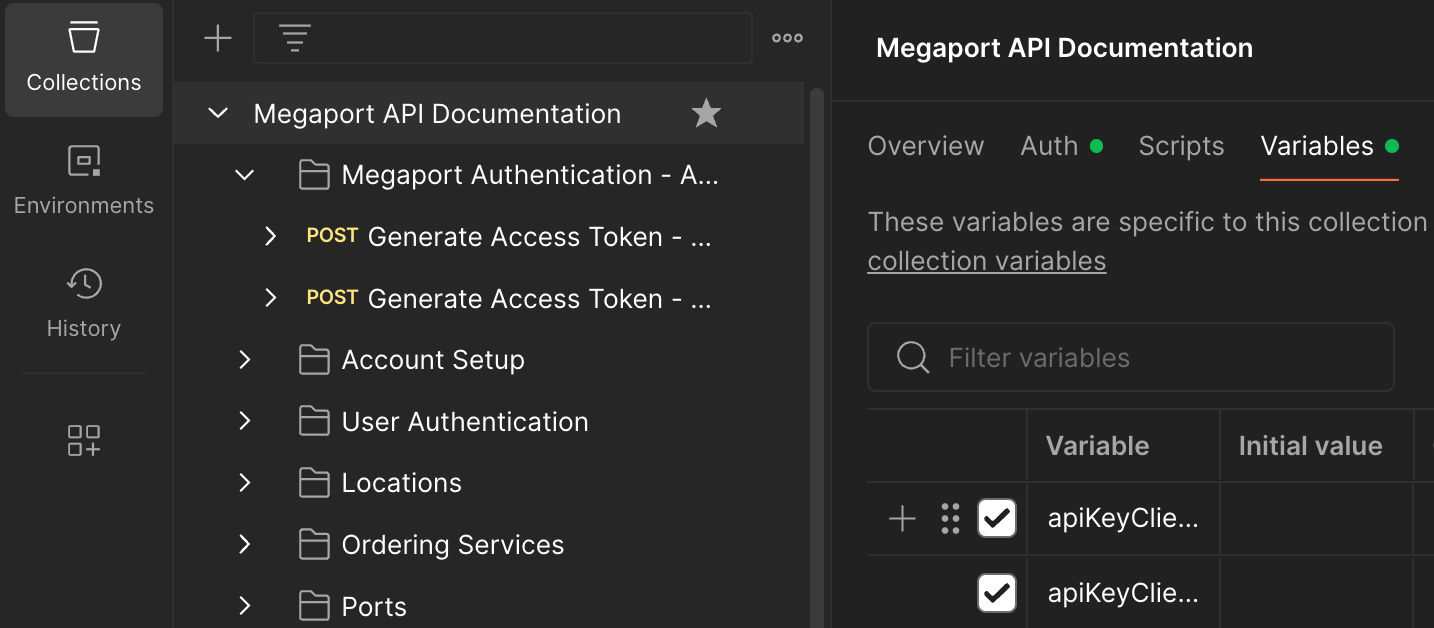Open the Megaport Authentication - A... folder

point(530,176)
